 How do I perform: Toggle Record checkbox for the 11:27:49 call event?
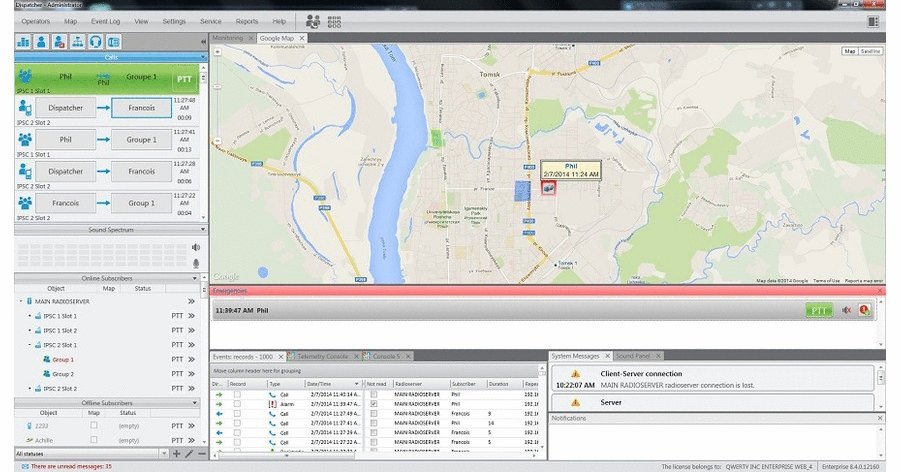237,413
